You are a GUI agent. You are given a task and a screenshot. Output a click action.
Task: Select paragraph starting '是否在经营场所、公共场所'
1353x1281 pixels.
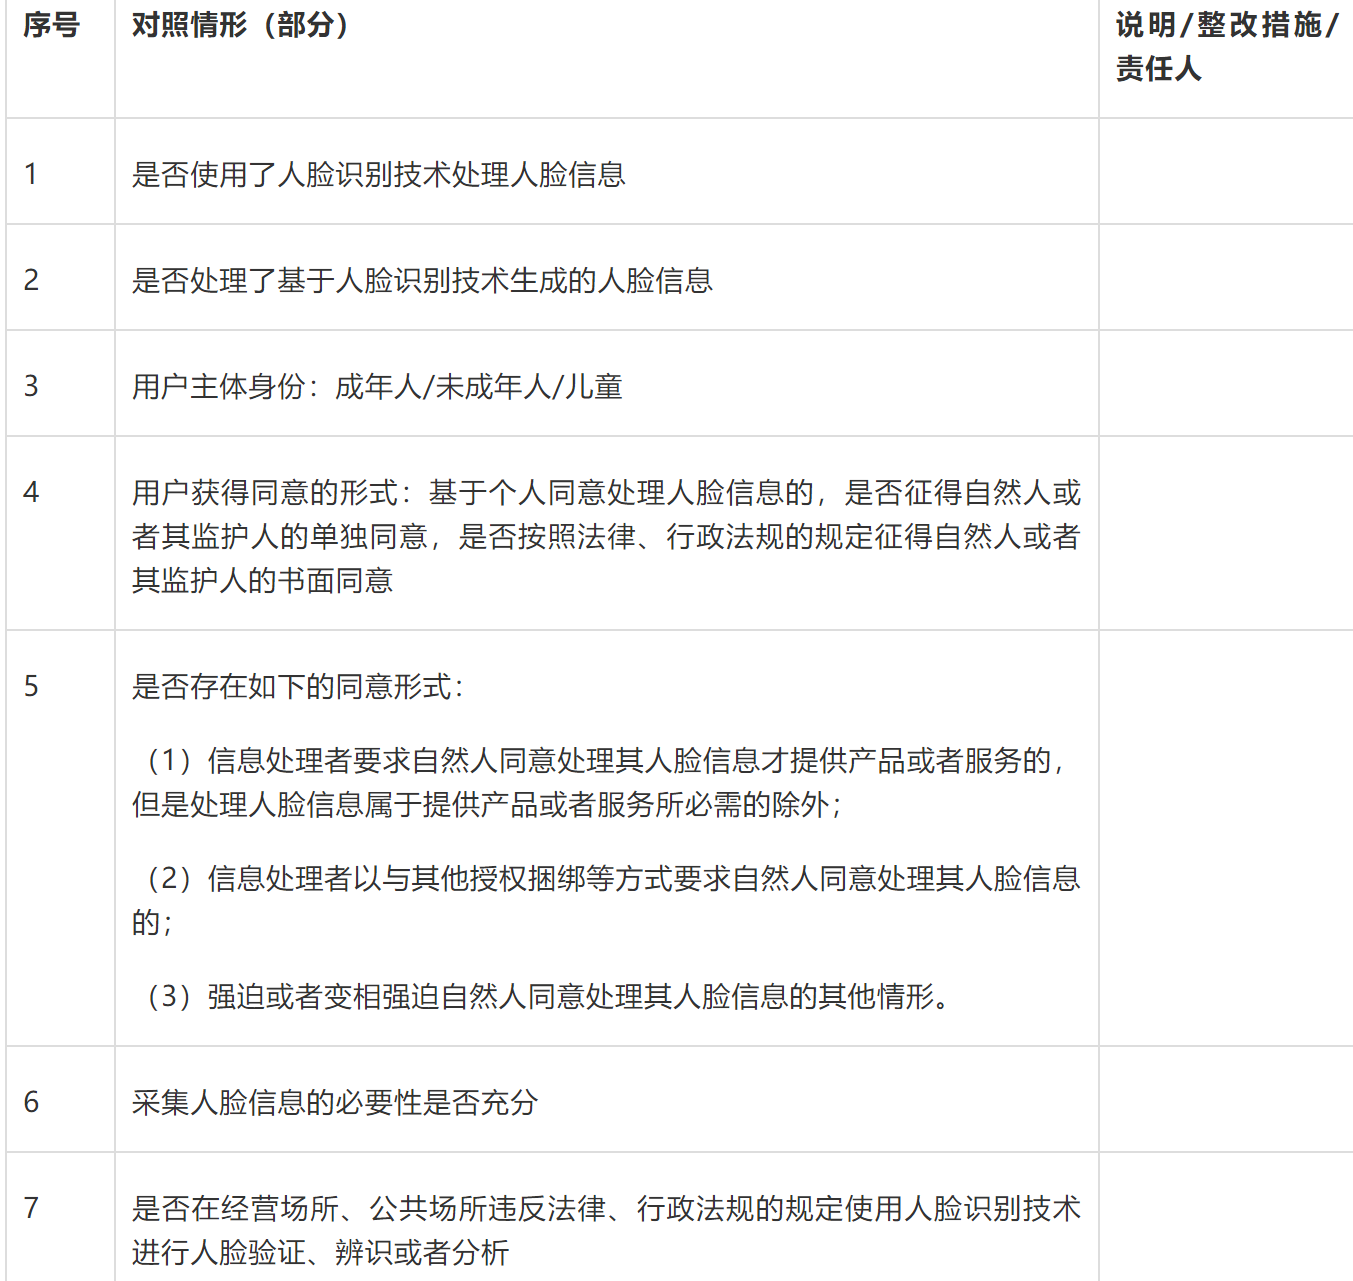tap(606, 1231)
